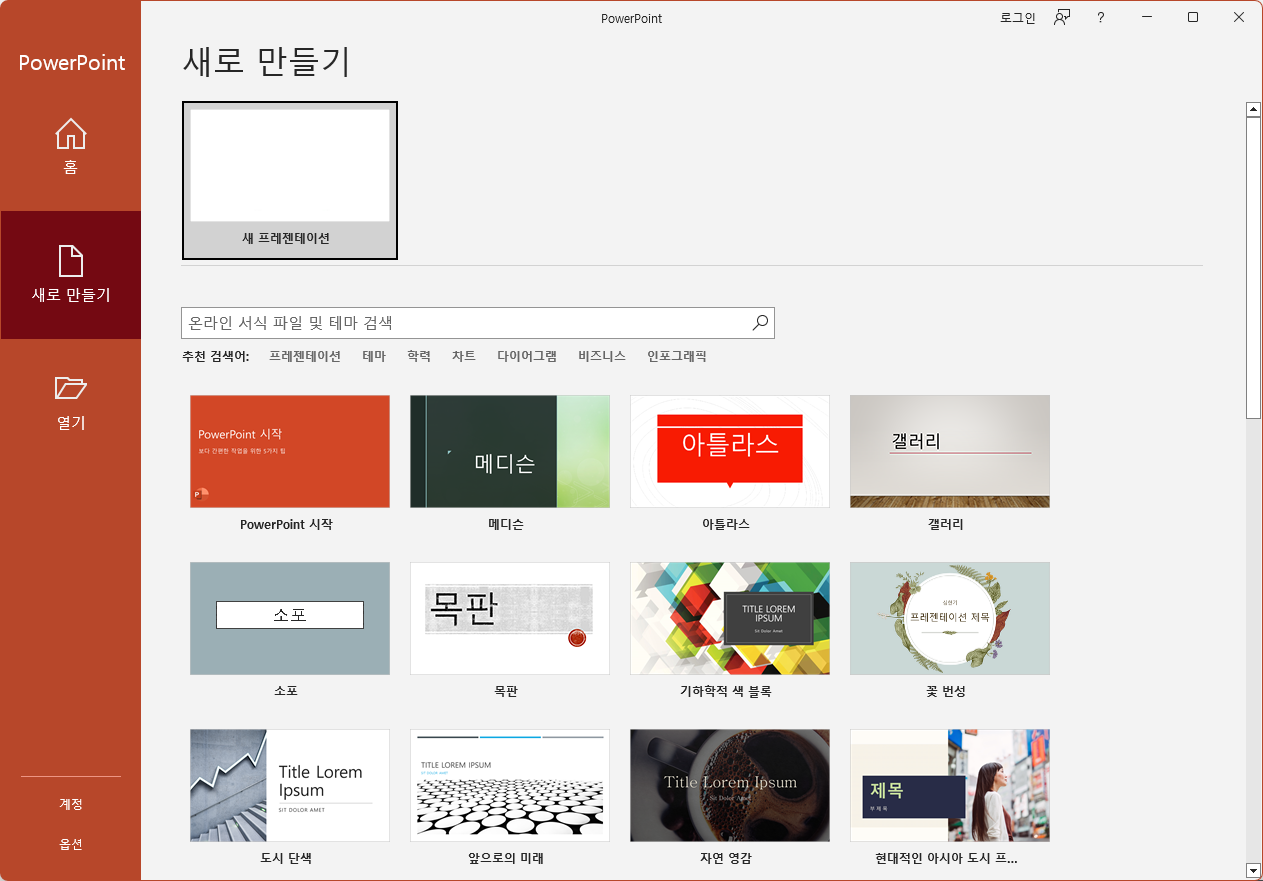Choose the 현대적인 아시아 도시 template
The height and width of the screenshot is (881, 1263).
950,785
